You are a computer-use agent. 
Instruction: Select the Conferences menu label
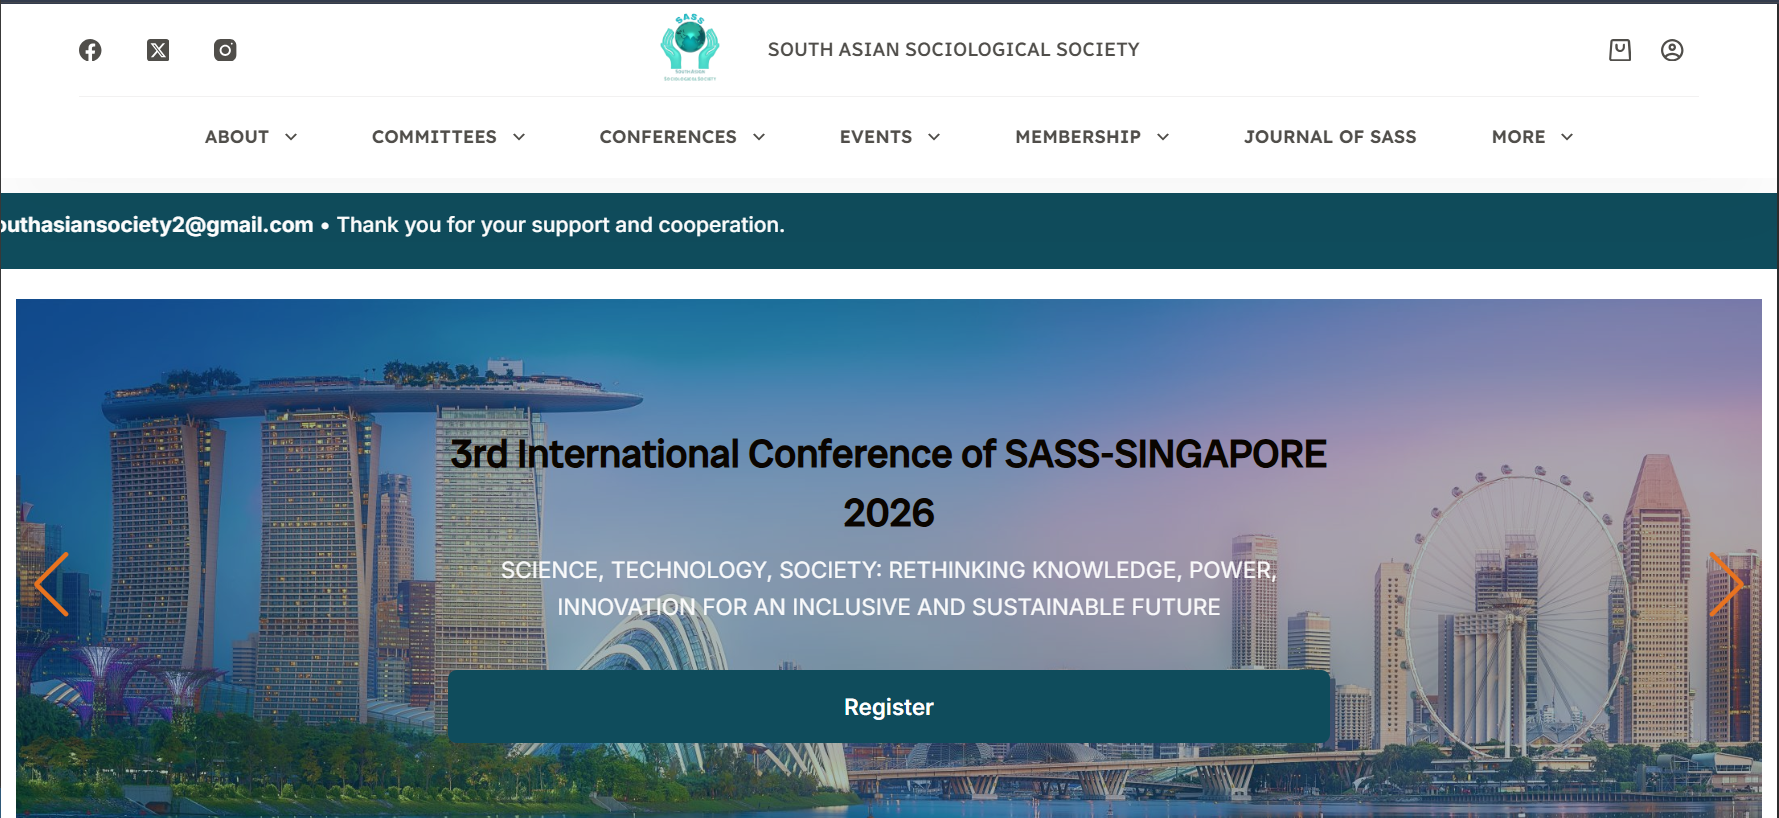coord(668,137)
